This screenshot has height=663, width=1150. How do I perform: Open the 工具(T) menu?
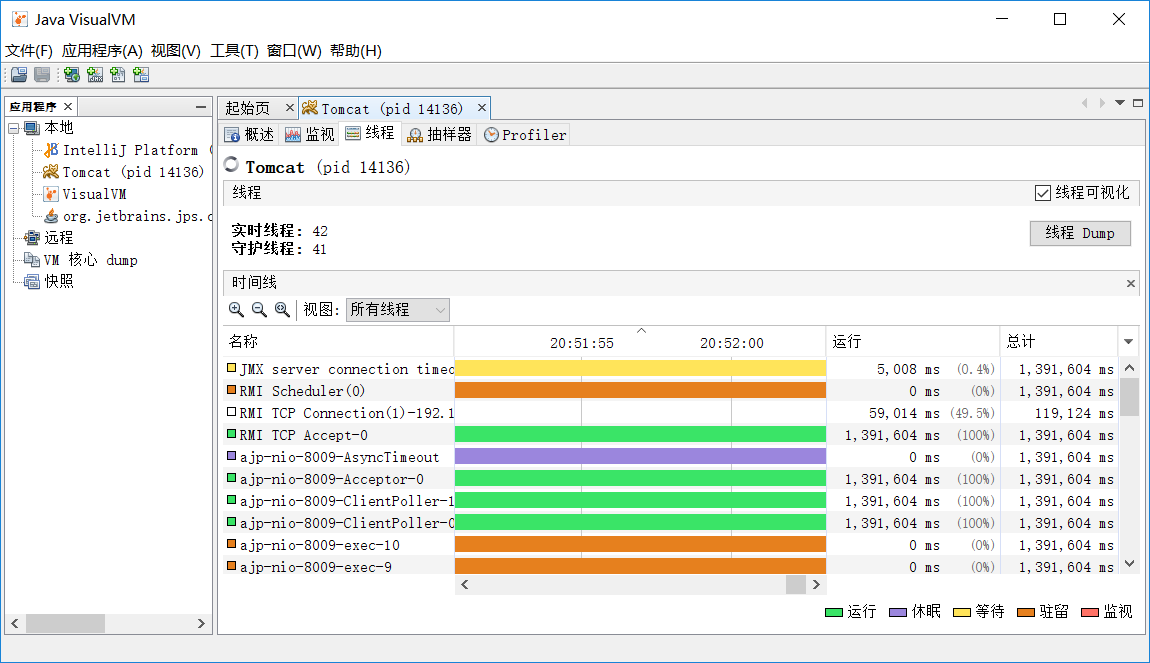(x=234, y=51)
